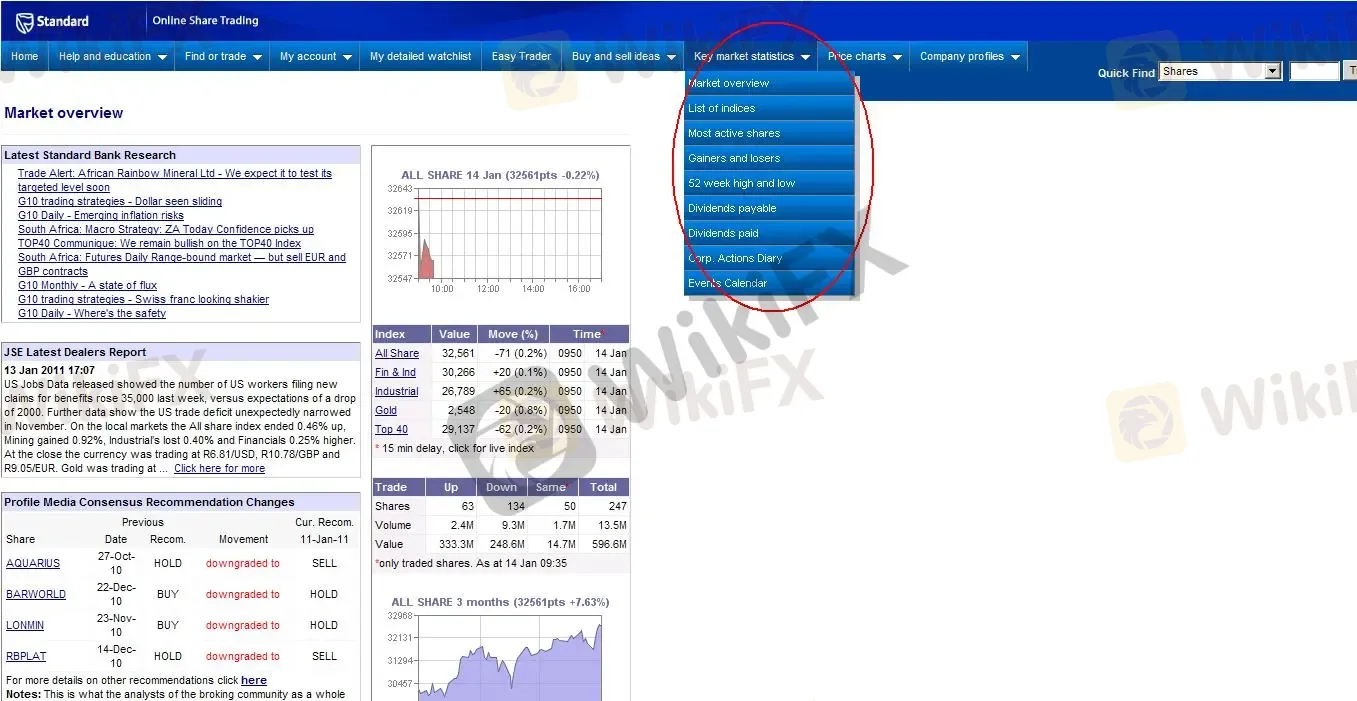The height and width of the screenshot is (701, 1357).
Task: Click 'here' for other recommendation details
Action: coord(254,680)
